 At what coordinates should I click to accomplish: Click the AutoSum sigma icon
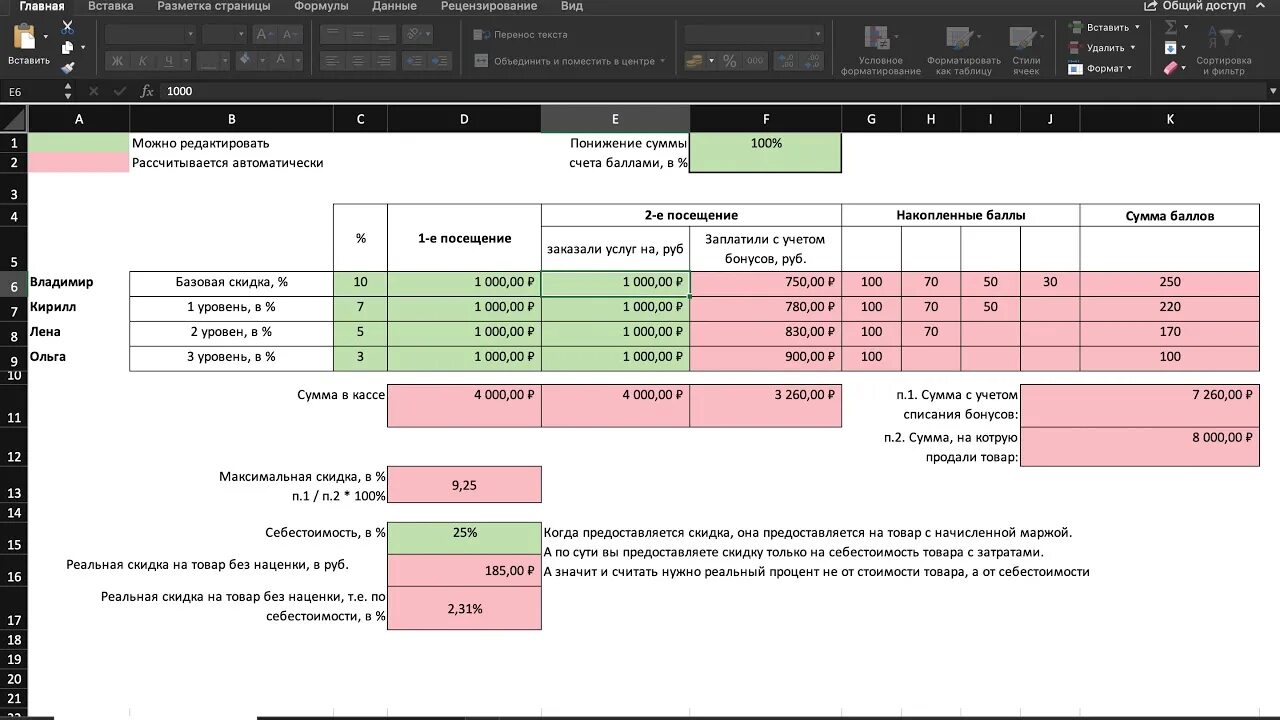[1170, 28]
